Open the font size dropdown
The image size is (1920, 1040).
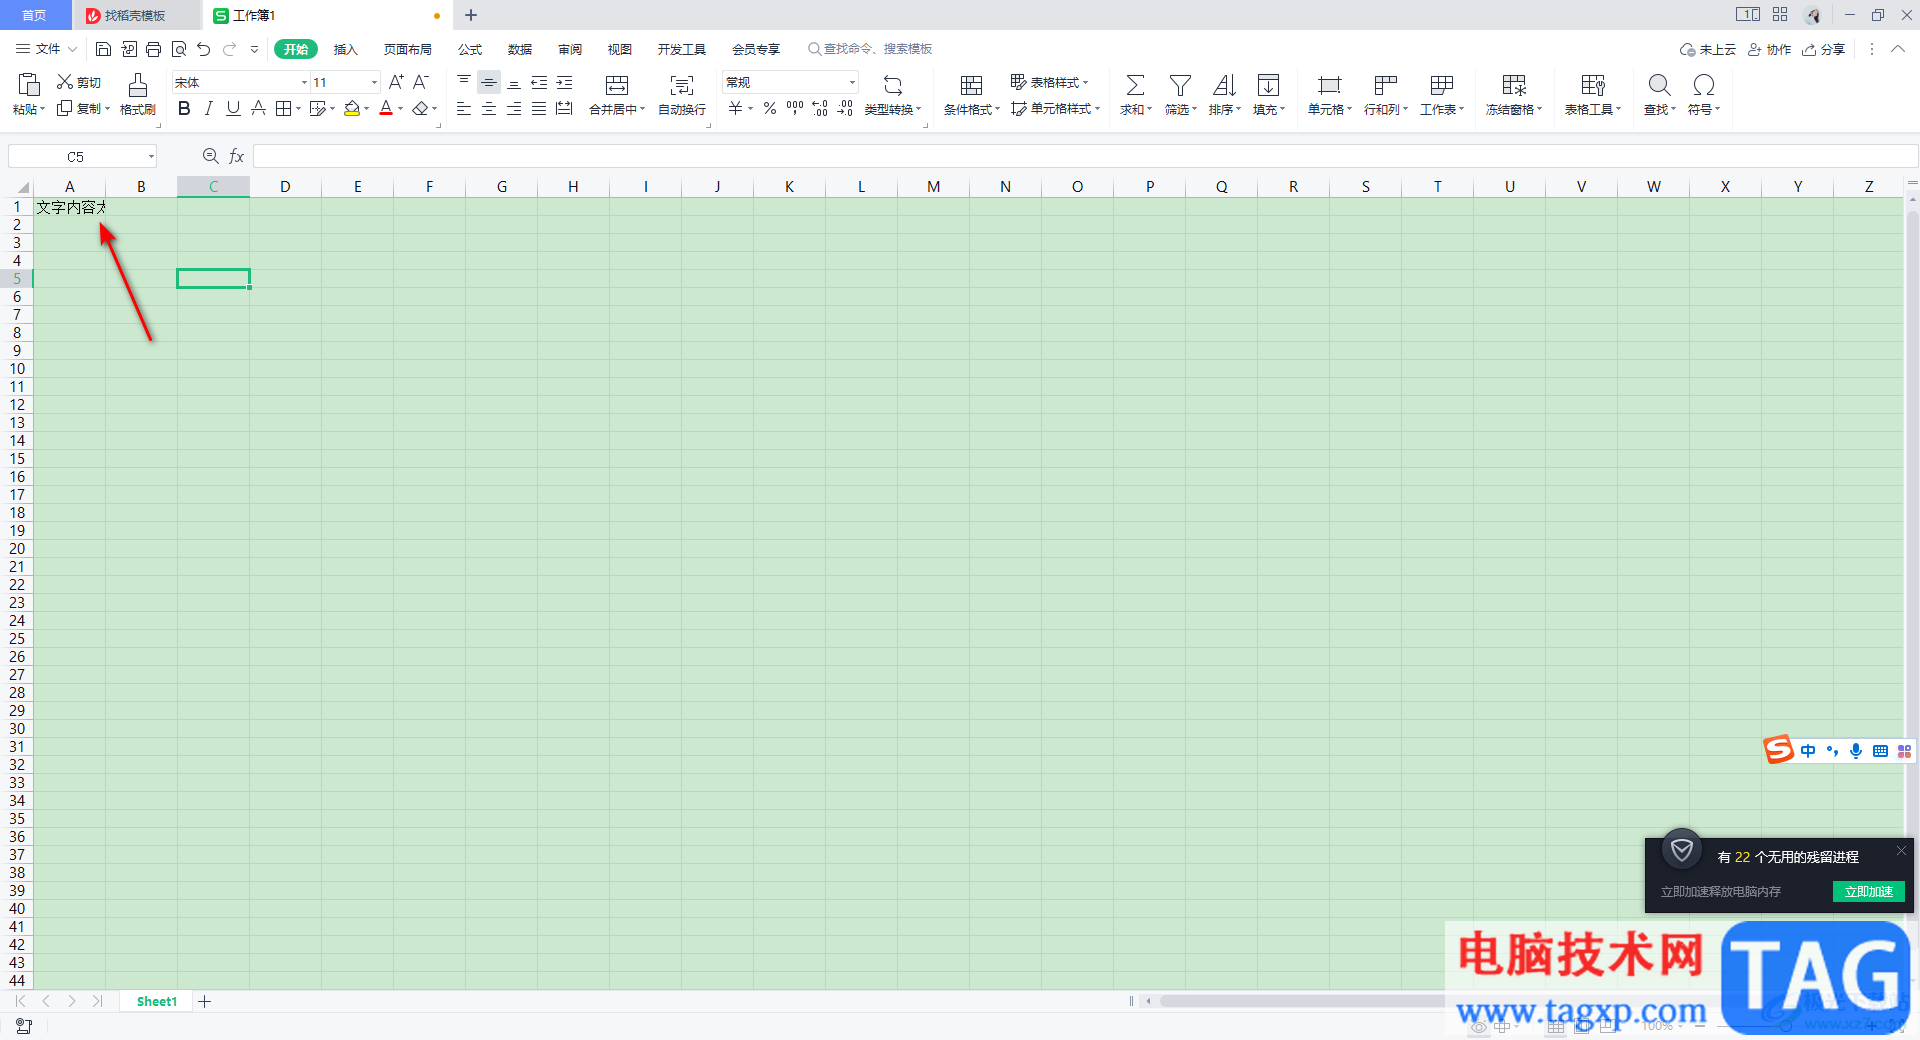(375, 82)
